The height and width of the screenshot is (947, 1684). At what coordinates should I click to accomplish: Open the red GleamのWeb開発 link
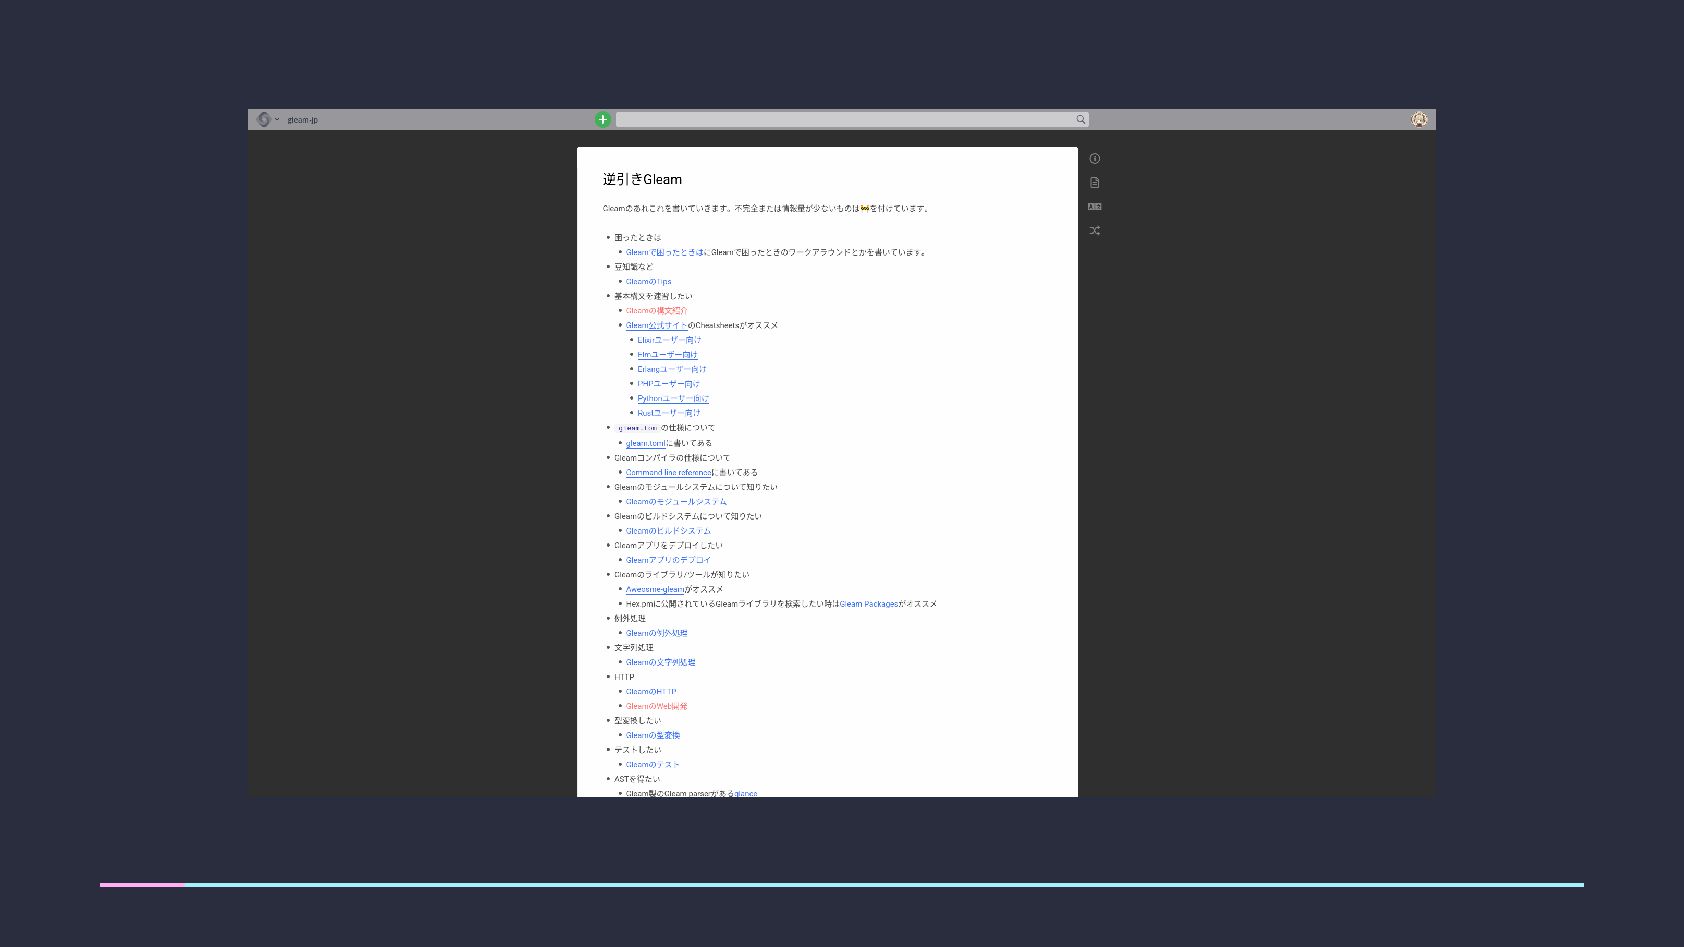[x=656, y=706]
